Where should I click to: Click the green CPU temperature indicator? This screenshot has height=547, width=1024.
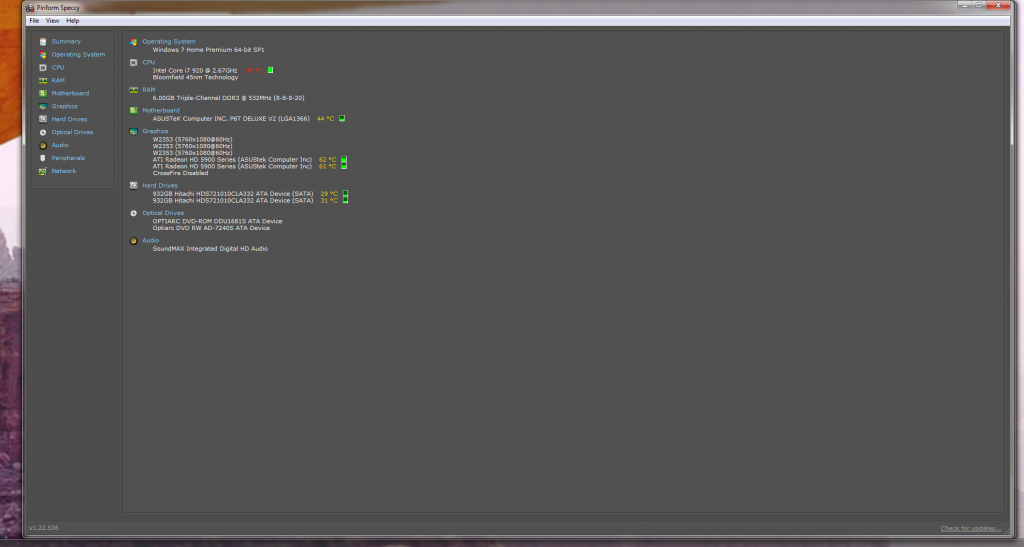(270, 70)
